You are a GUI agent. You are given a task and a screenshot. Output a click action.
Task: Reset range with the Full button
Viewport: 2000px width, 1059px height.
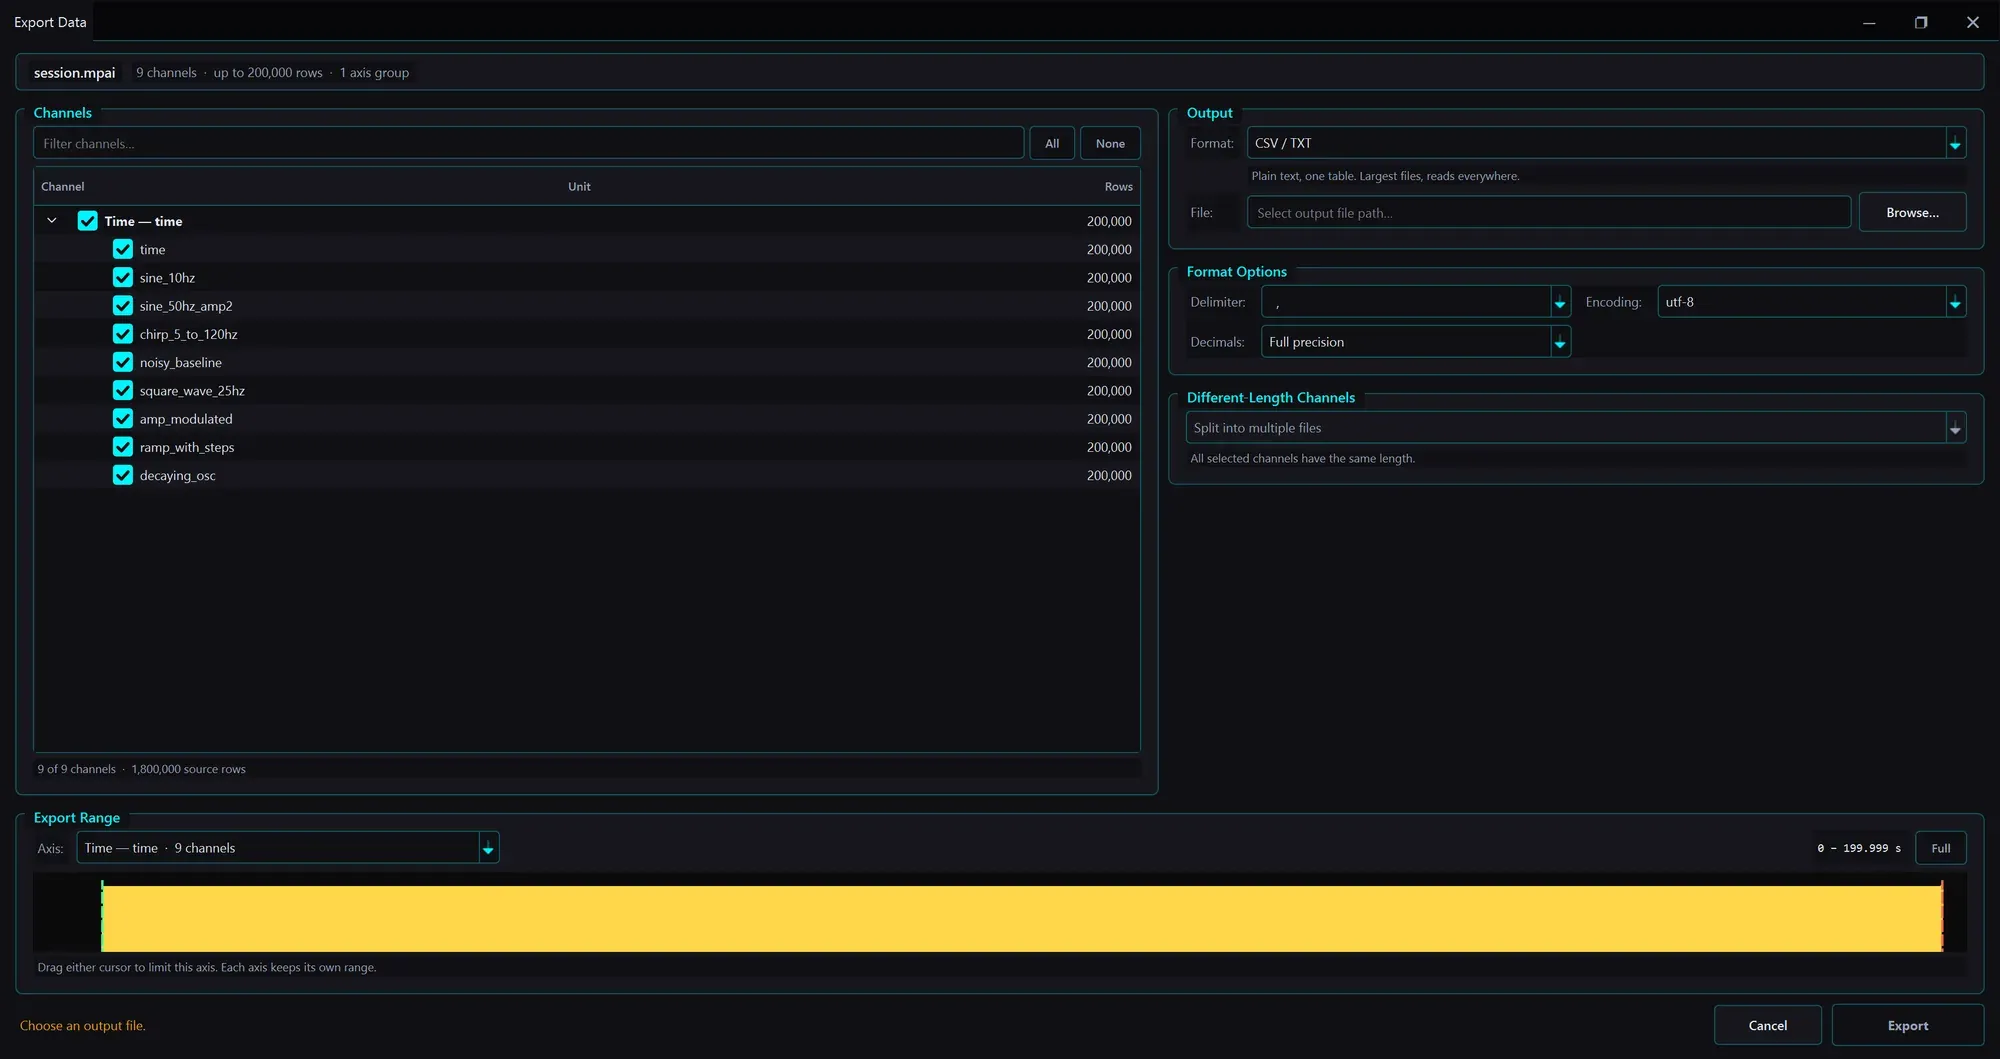[1940, 848]
